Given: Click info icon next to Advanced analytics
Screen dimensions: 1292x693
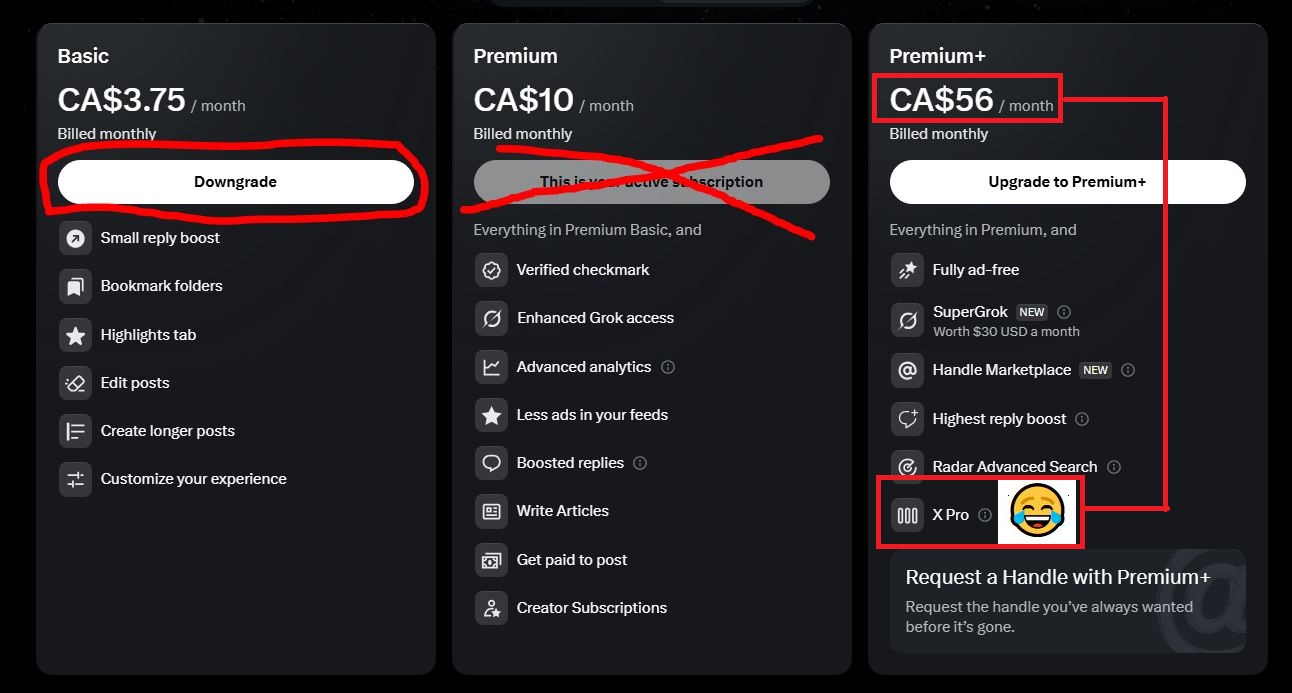Looking at the screenshot, I should (668, 367).
